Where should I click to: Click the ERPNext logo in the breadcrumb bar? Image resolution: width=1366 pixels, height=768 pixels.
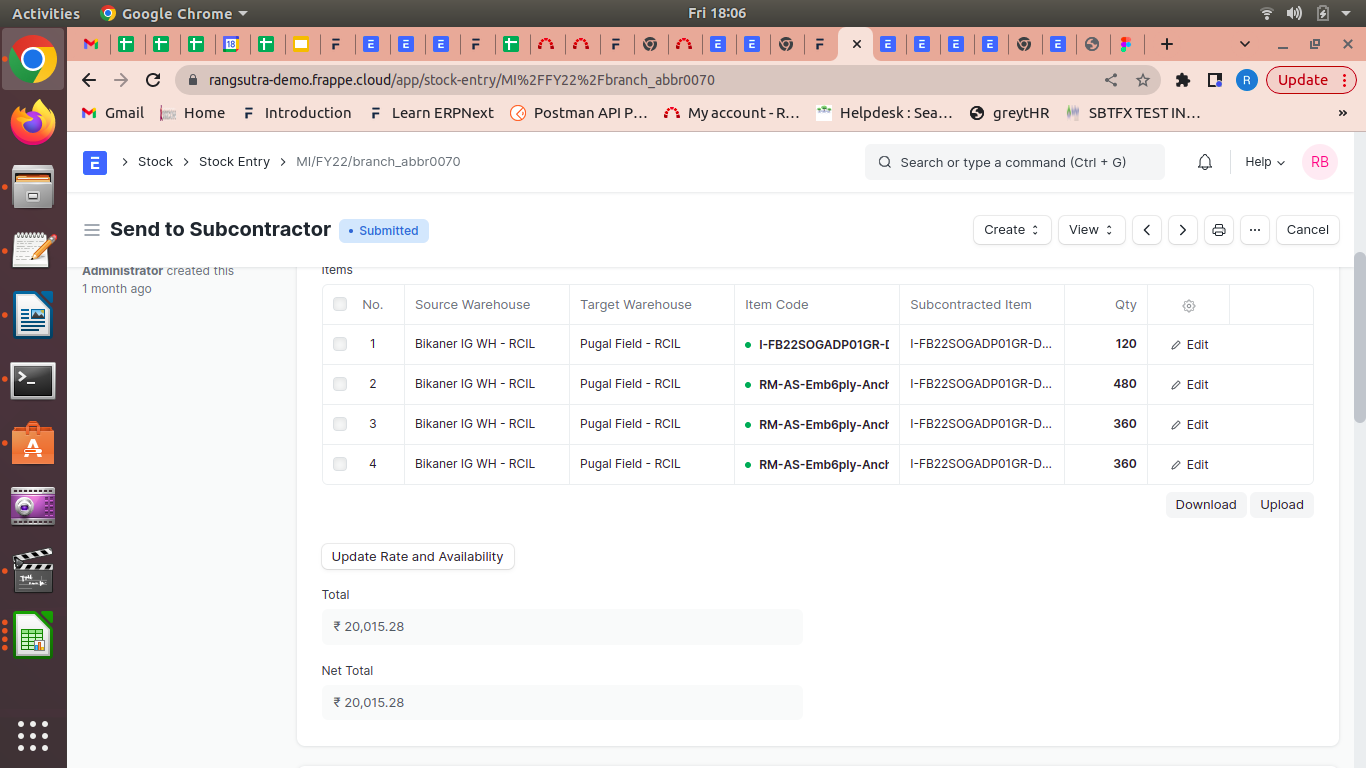(94, 161)
